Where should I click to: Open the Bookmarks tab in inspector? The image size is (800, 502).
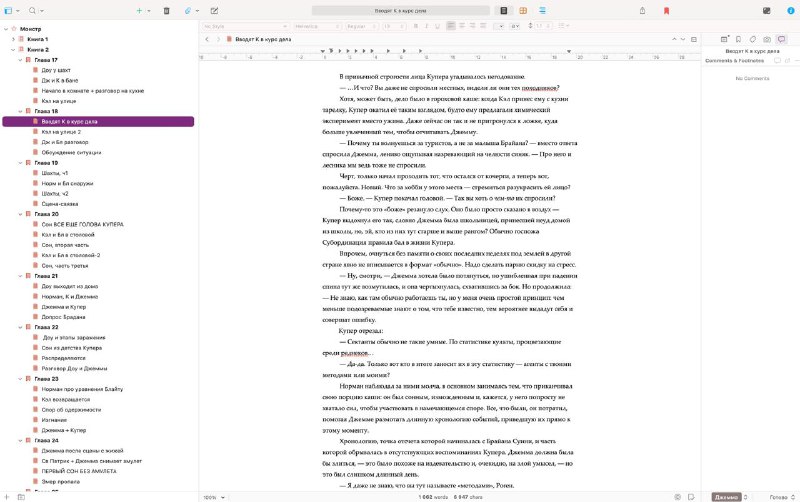pos(738,39)
